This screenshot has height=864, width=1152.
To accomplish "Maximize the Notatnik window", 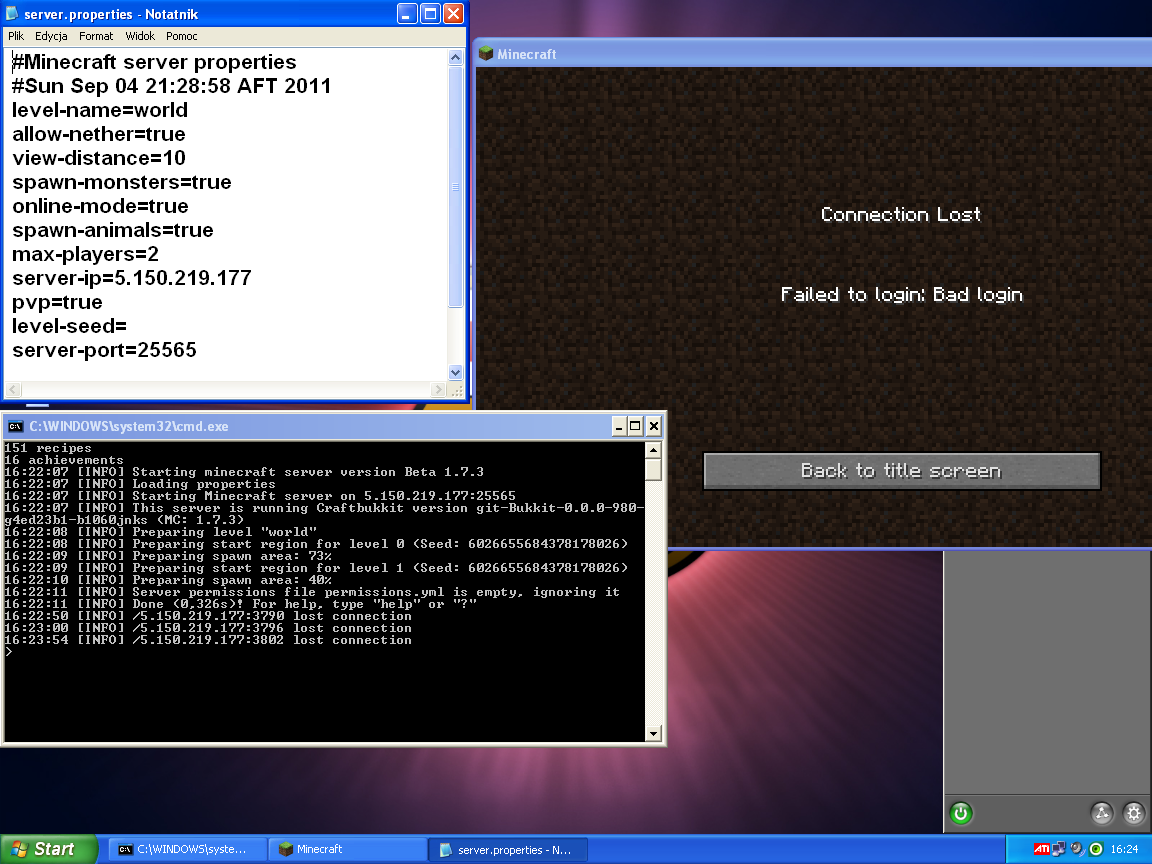I will (x=431, y=13).
